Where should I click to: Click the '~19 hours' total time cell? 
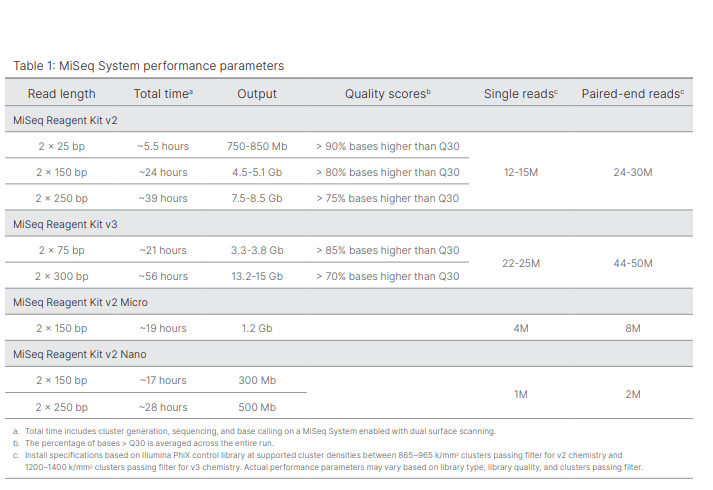tap(163, 328)
